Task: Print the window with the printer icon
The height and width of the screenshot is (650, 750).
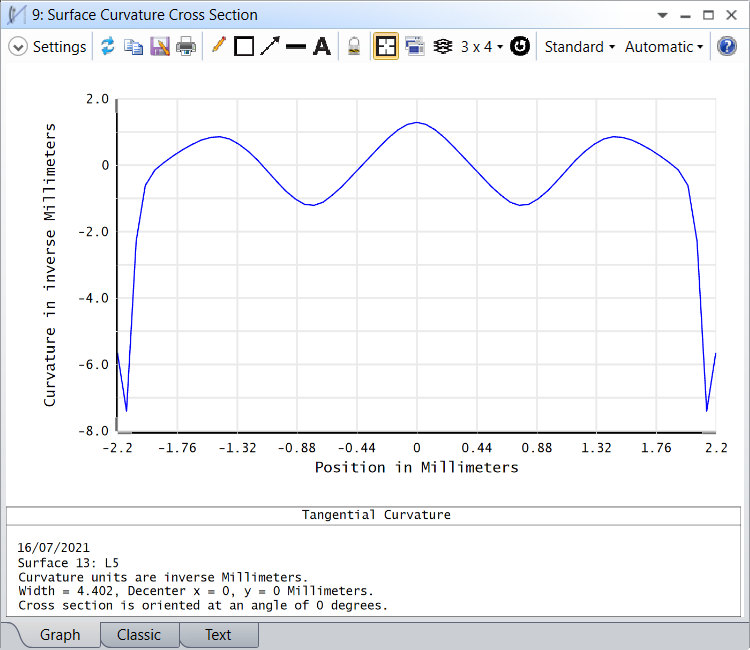Action: [186, 46]
